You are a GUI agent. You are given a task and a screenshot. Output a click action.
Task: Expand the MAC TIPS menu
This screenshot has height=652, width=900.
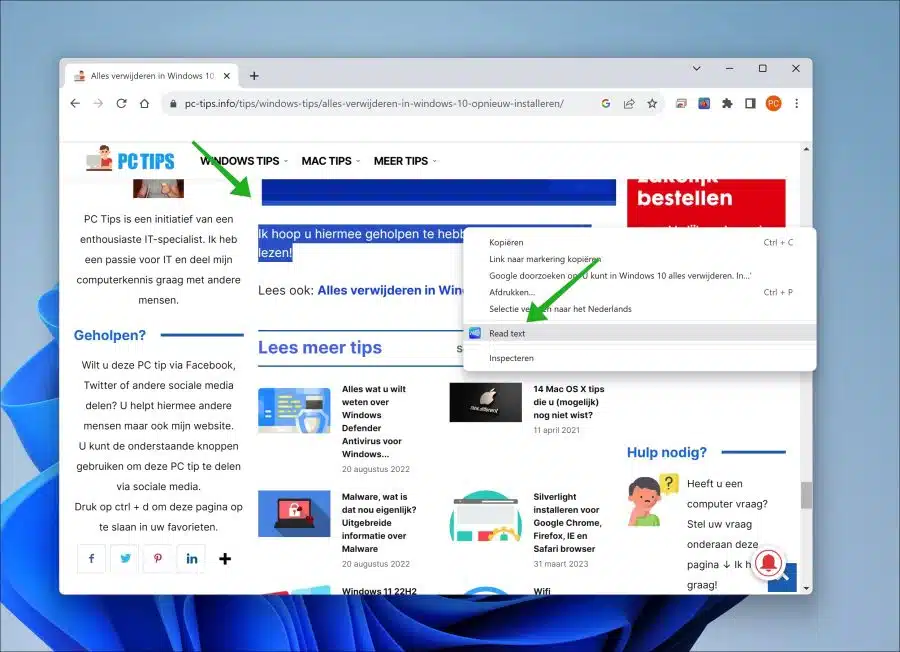[x=331, y=161]
